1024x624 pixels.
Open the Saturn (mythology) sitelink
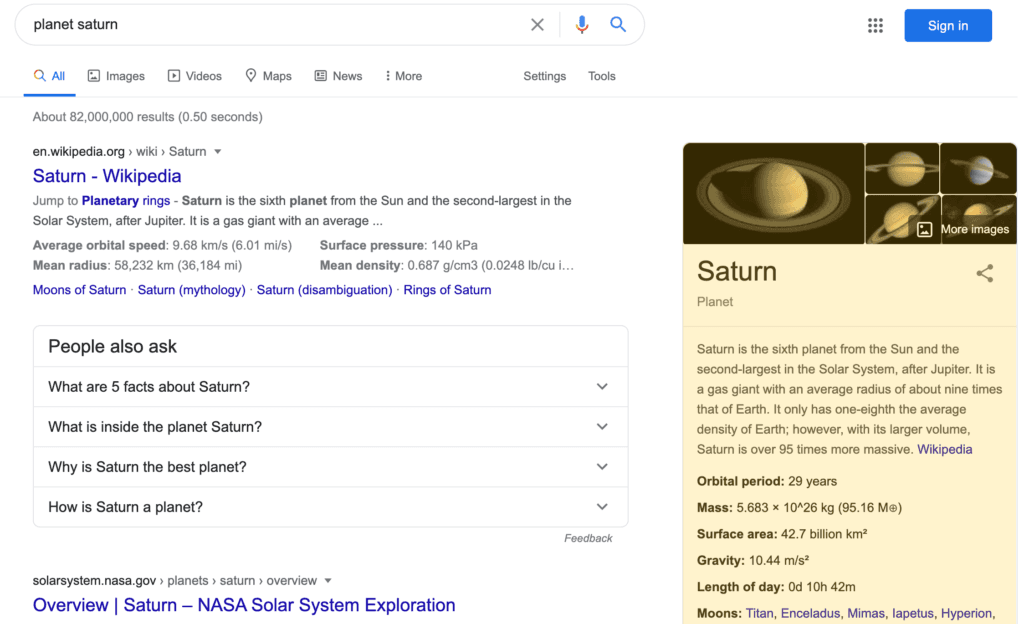[x=191, y=290]
